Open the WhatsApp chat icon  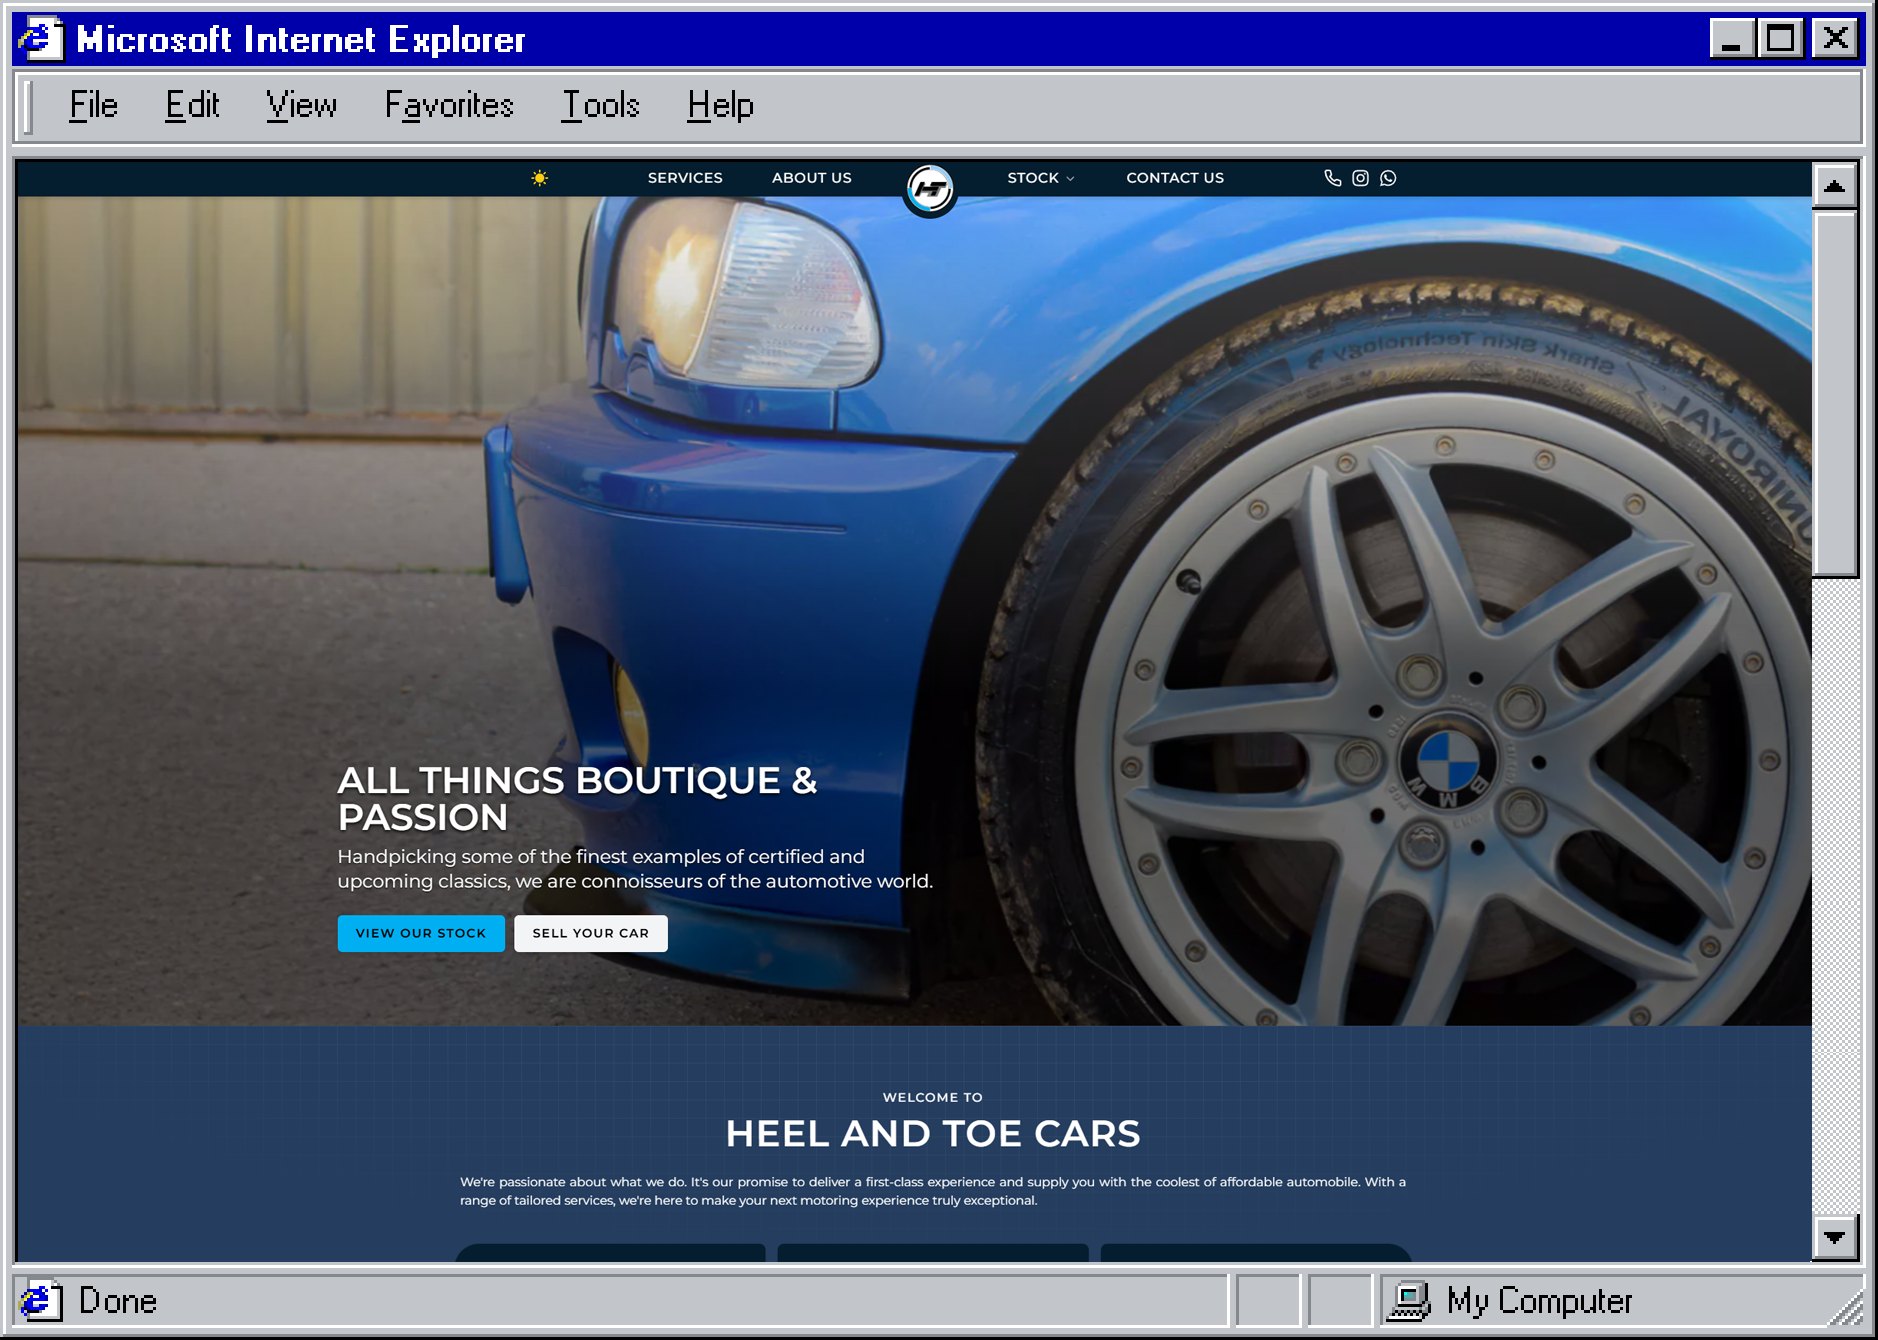point(1388,178)
